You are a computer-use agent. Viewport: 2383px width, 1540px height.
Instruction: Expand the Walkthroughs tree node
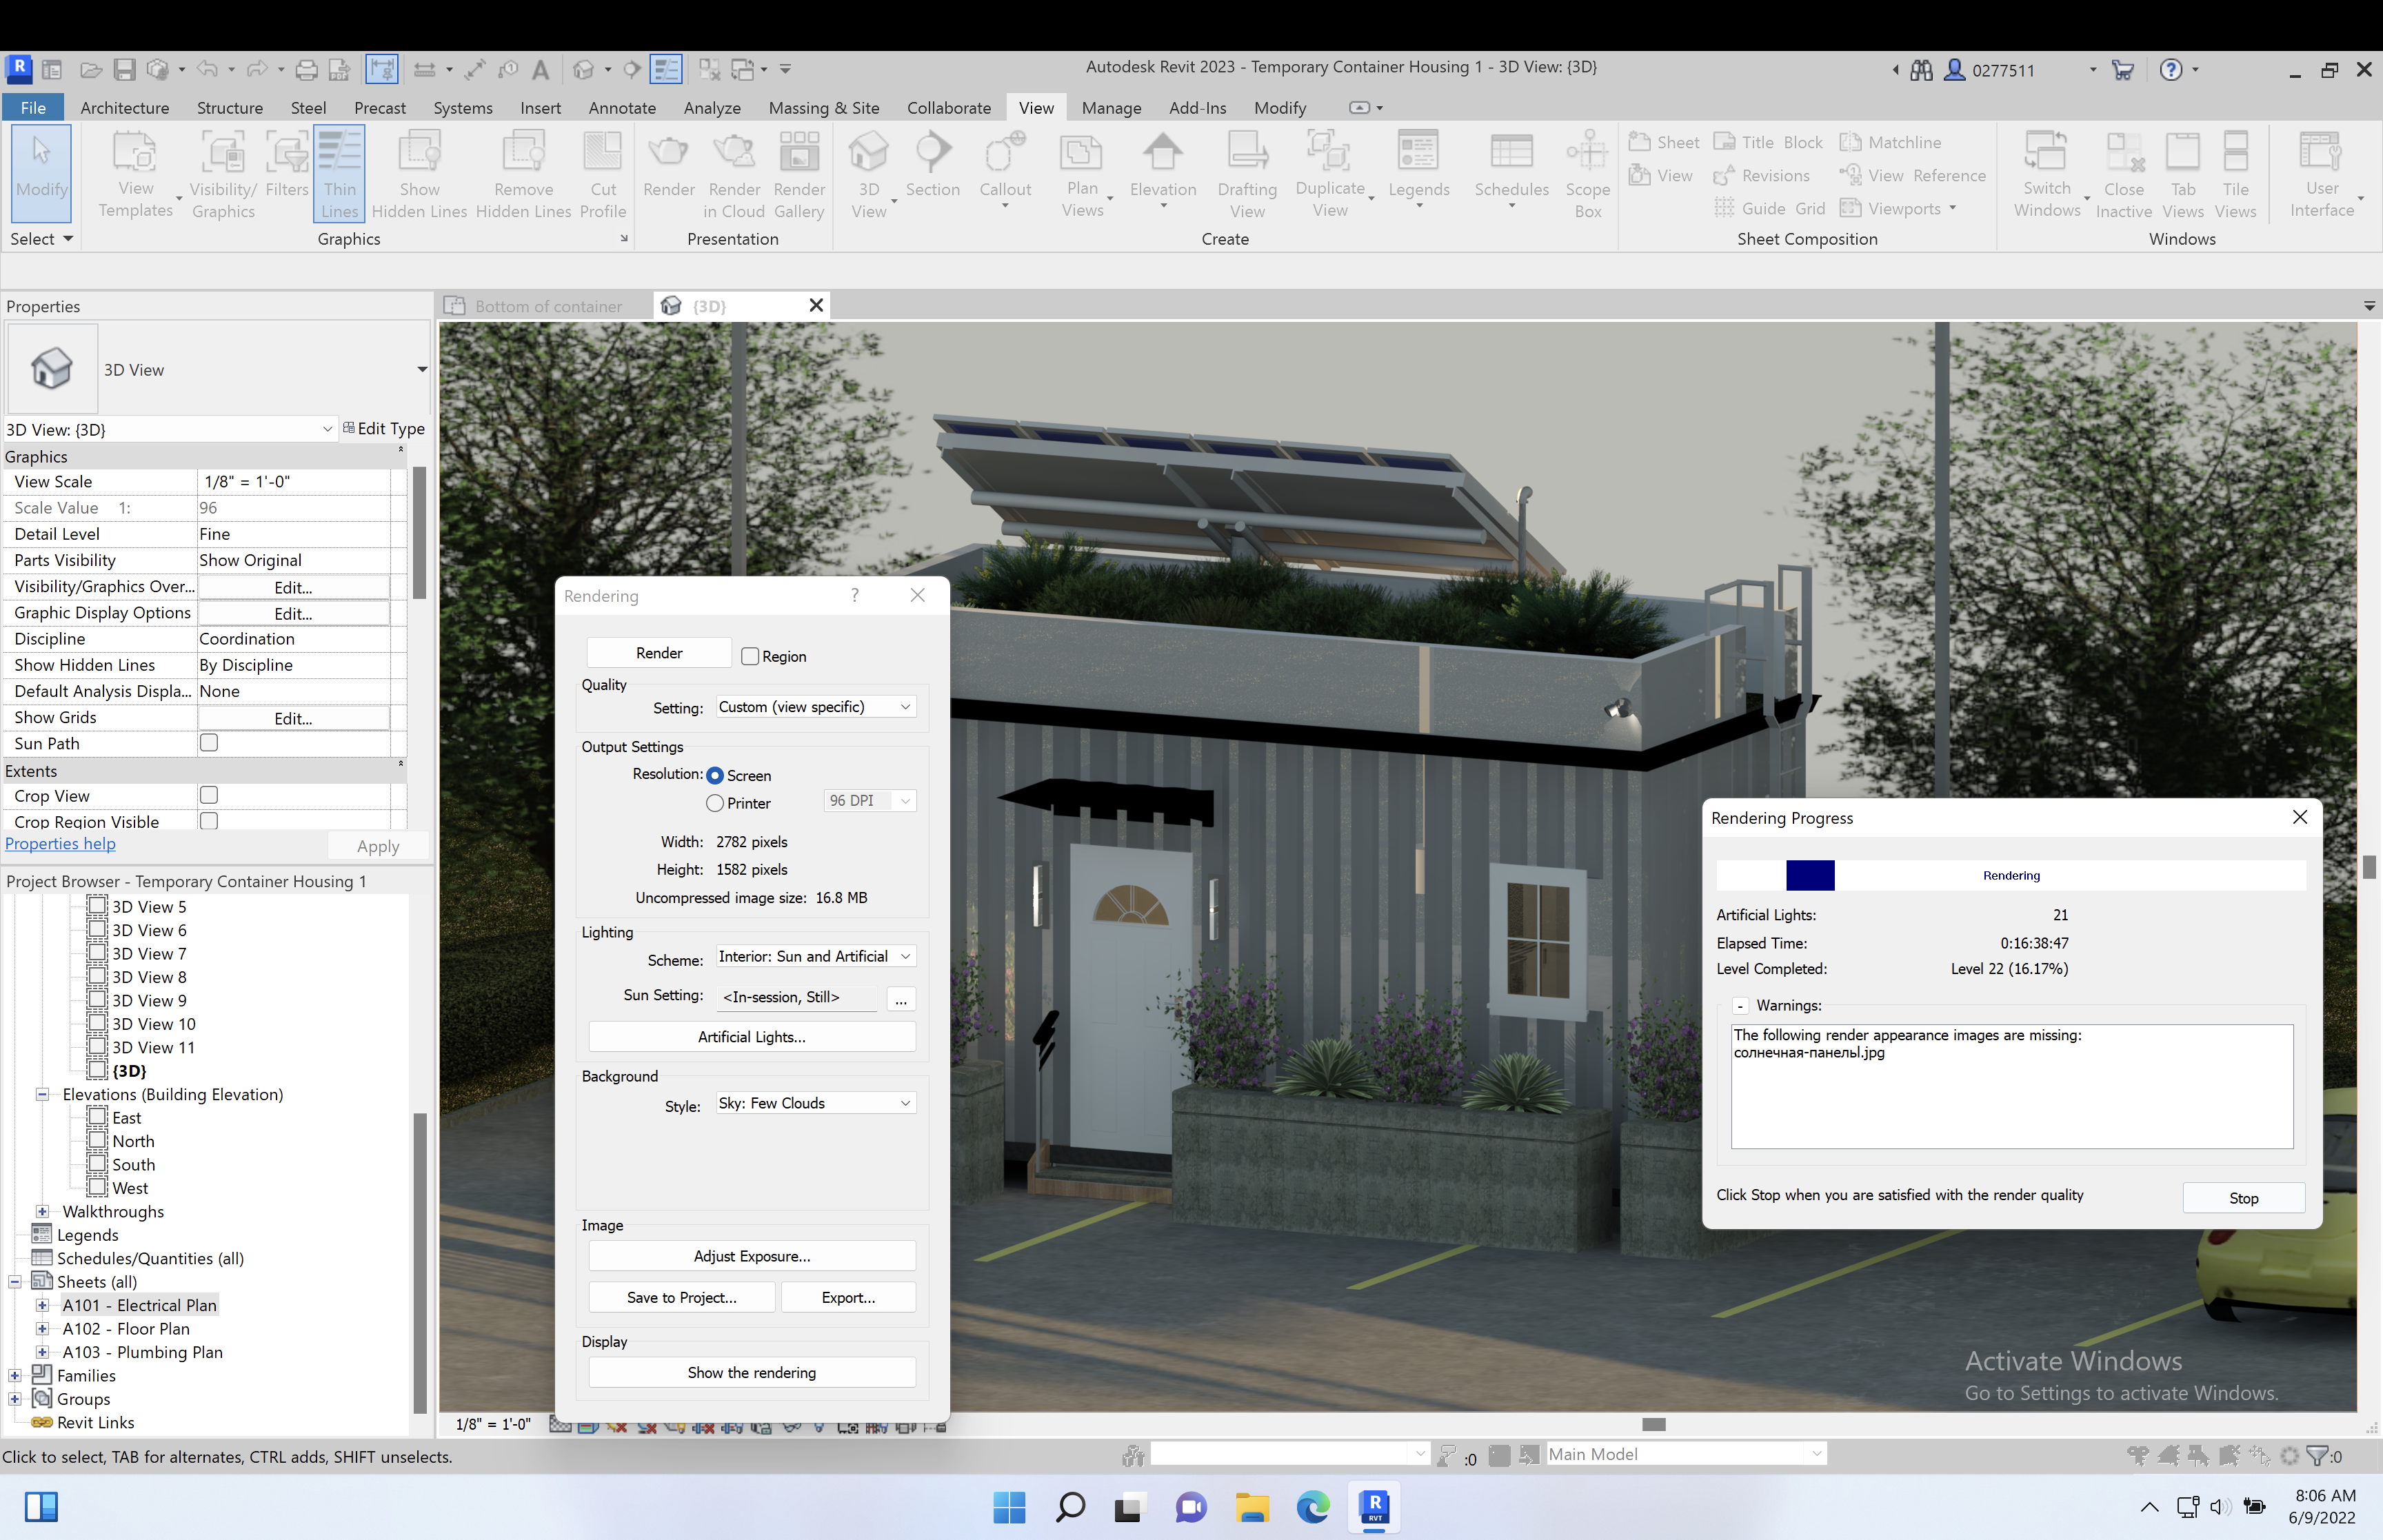(x=42, y=1212)
